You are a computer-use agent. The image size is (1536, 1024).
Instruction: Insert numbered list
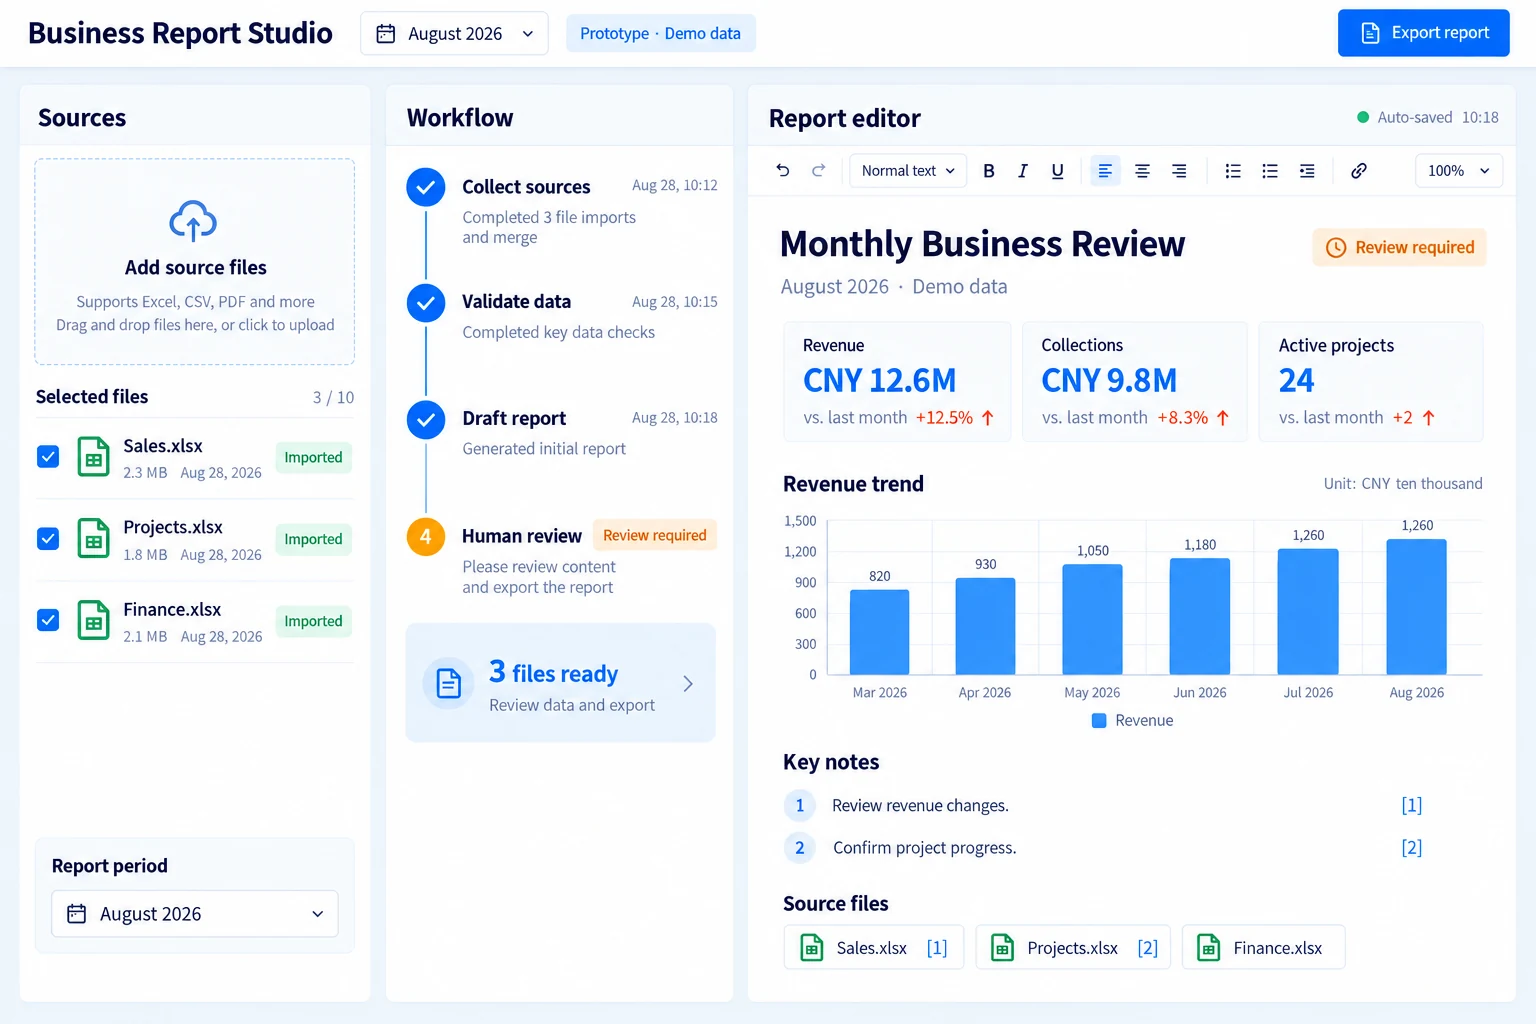[1233, 171]
